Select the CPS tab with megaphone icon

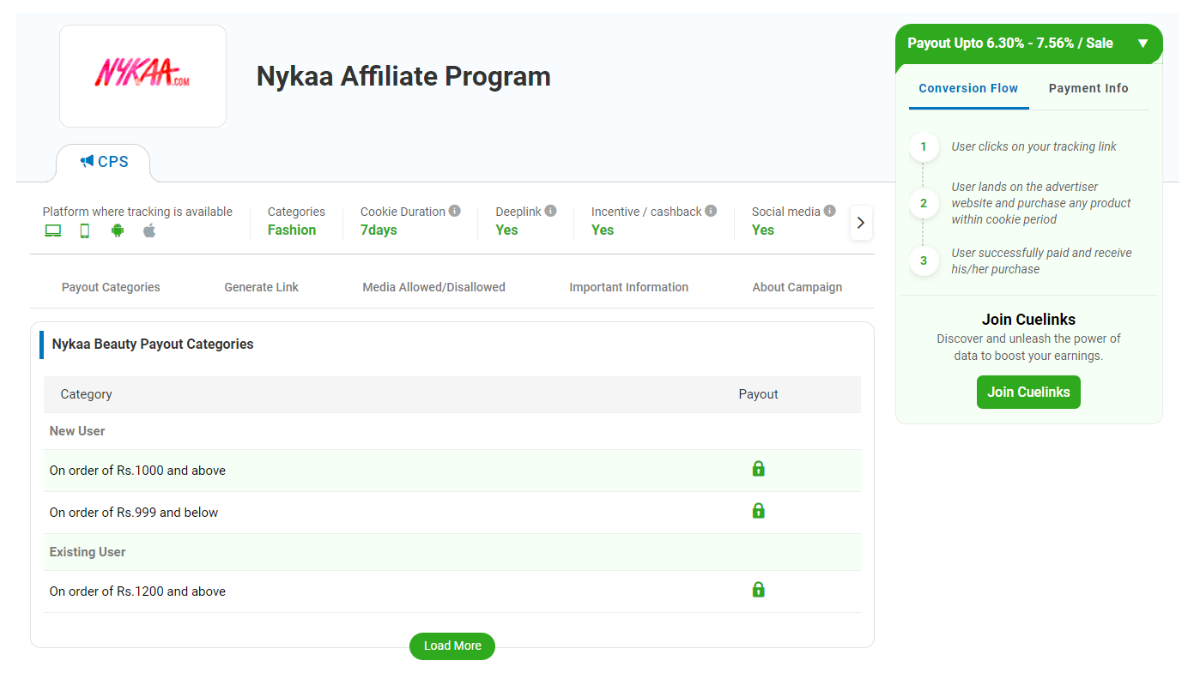pos(103,160)
